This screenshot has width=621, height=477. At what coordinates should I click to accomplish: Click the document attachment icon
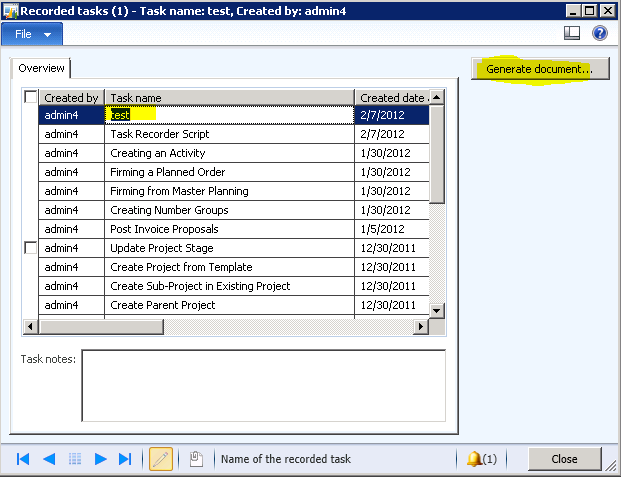(x=196, y=459)
